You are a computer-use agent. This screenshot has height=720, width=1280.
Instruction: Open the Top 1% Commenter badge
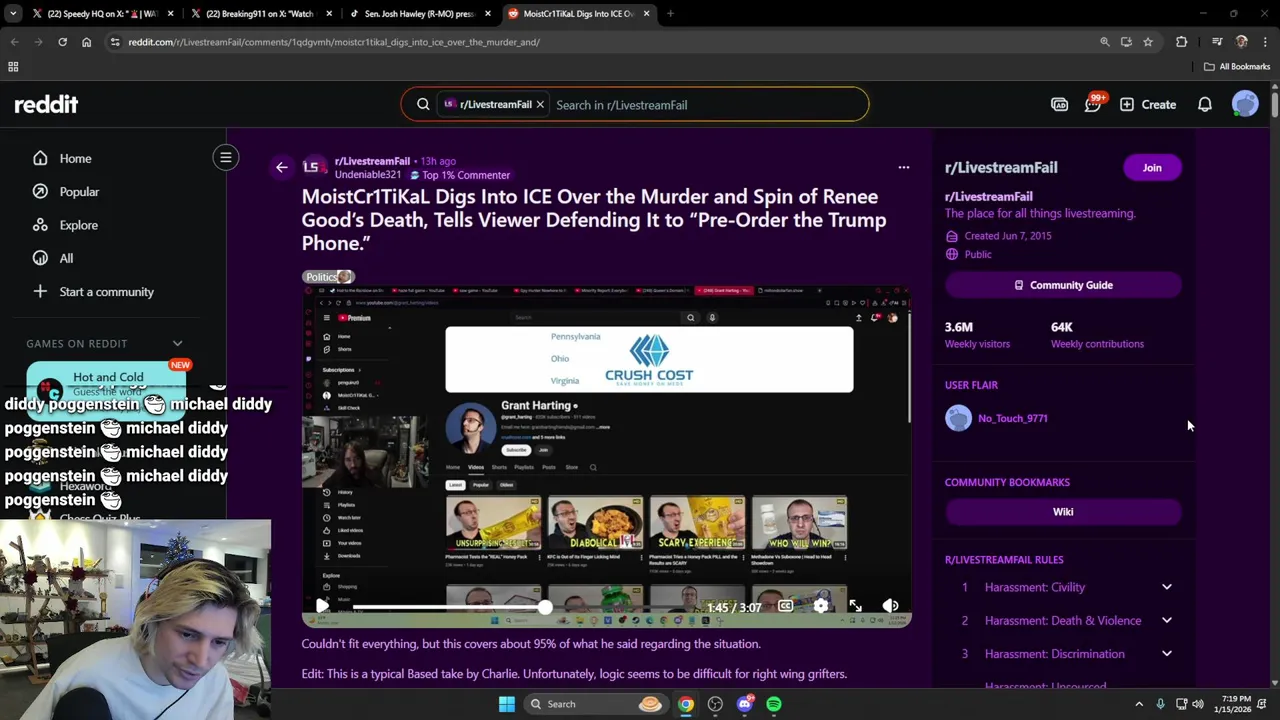(460, 175)
